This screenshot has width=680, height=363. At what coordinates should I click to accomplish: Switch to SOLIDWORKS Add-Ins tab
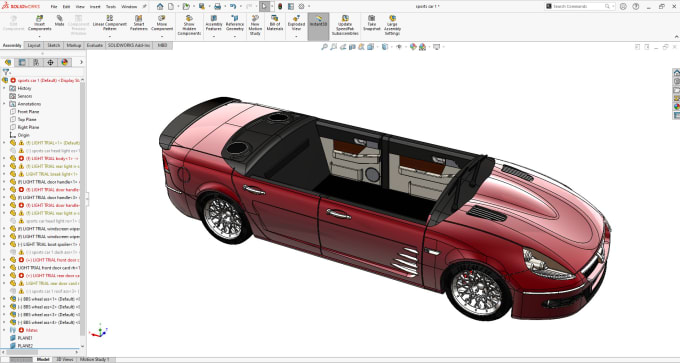[129, 45]
